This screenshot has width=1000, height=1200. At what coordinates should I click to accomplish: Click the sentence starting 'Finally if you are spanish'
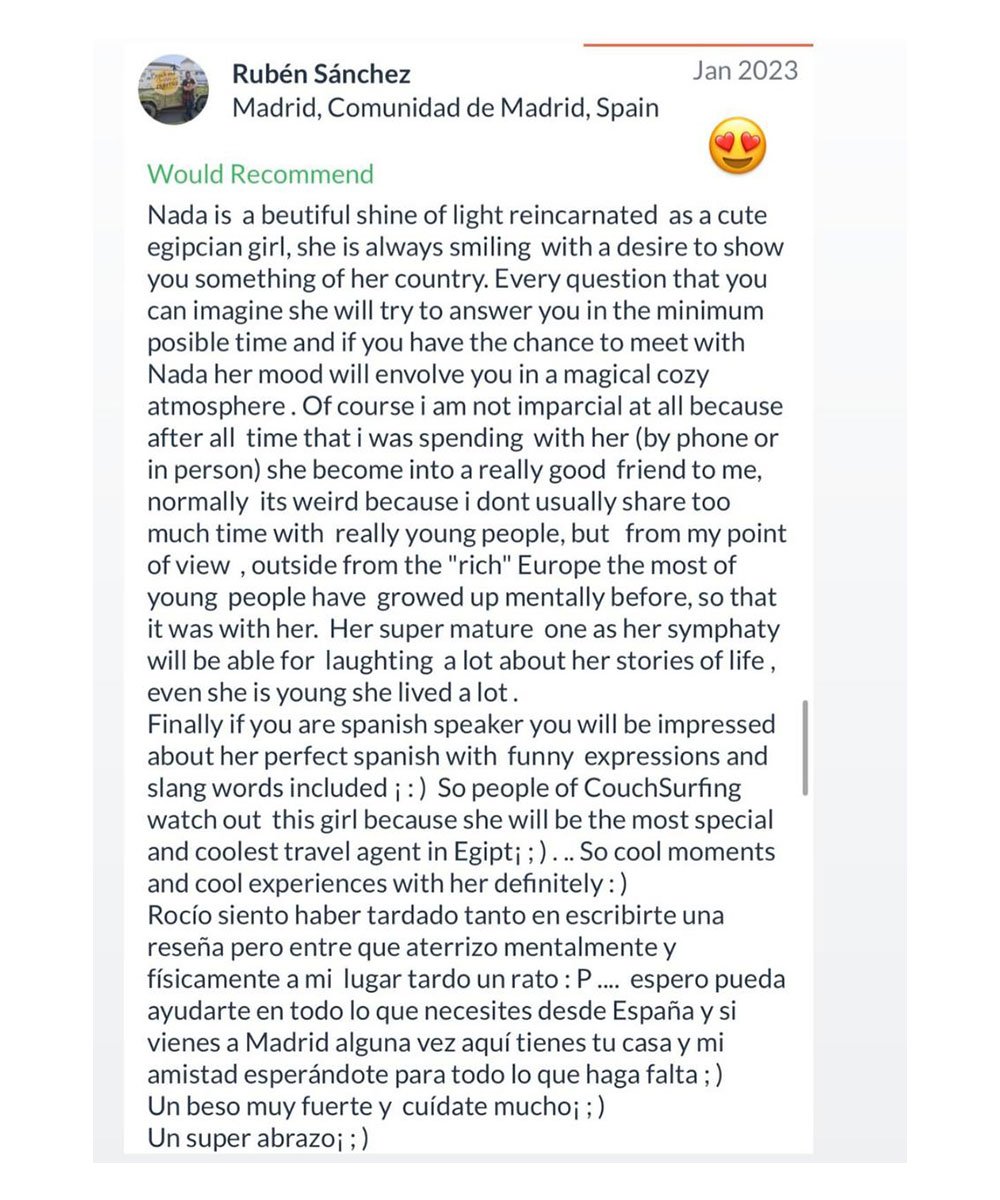click(461, 724)
